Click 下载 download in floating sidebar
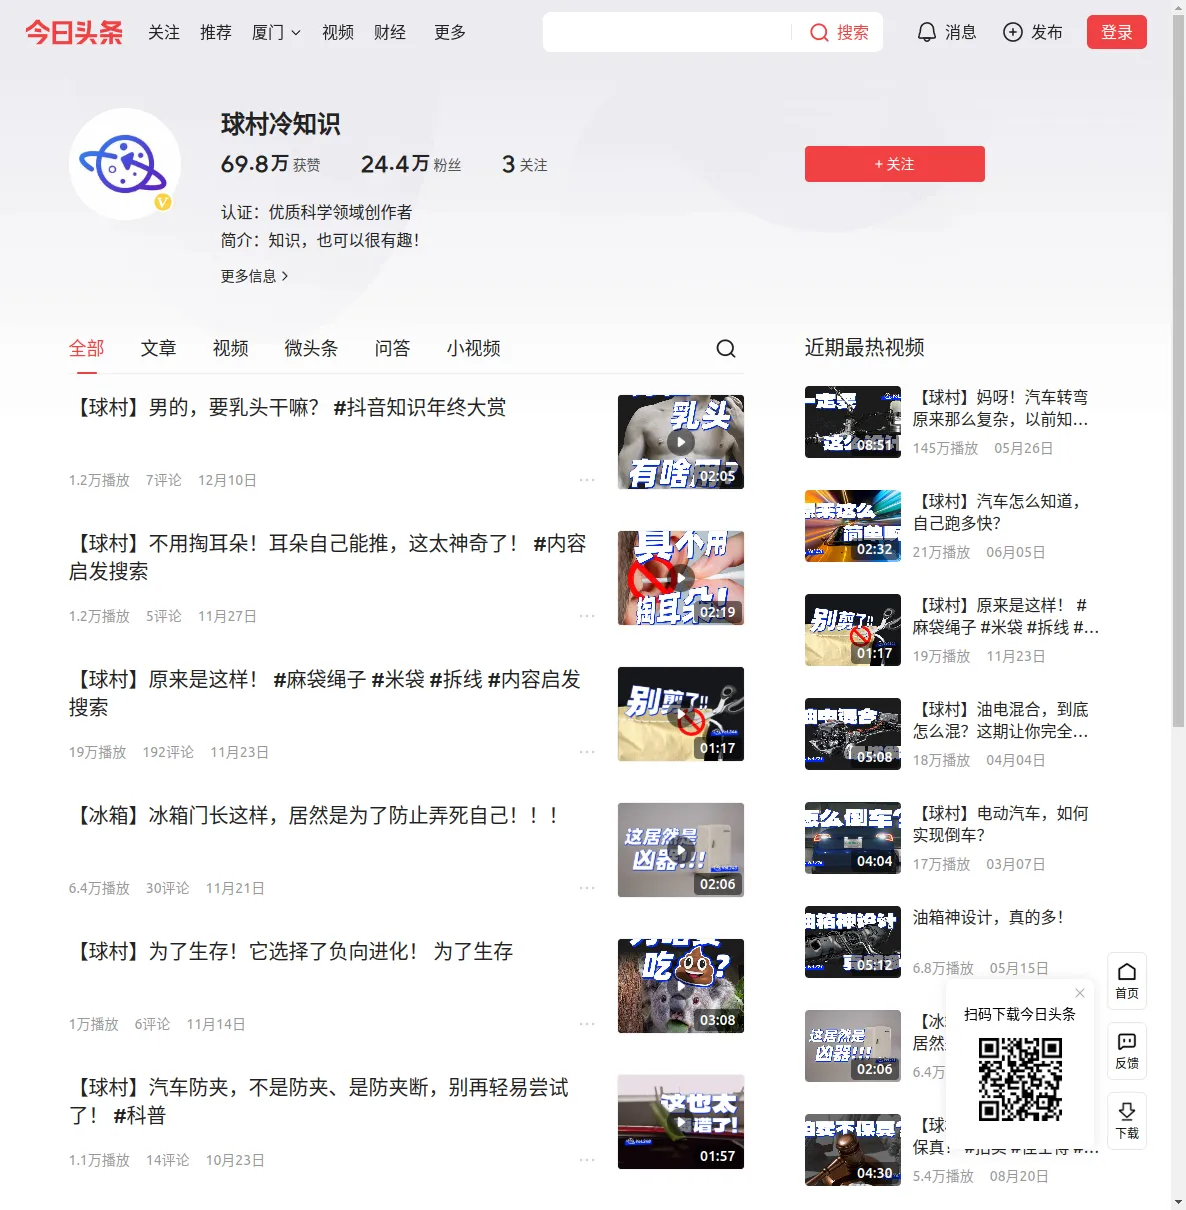Viewport: 1186px width, 1210px height. coord(1127,1121)
